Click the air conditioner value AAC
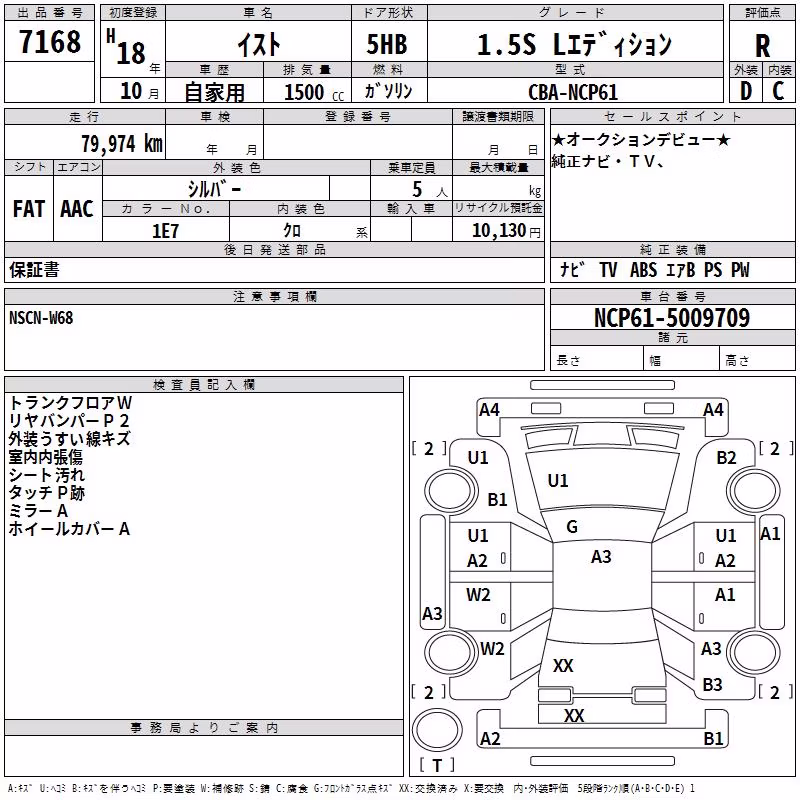The height and width of the screenshot is (800, 800). 77,209
